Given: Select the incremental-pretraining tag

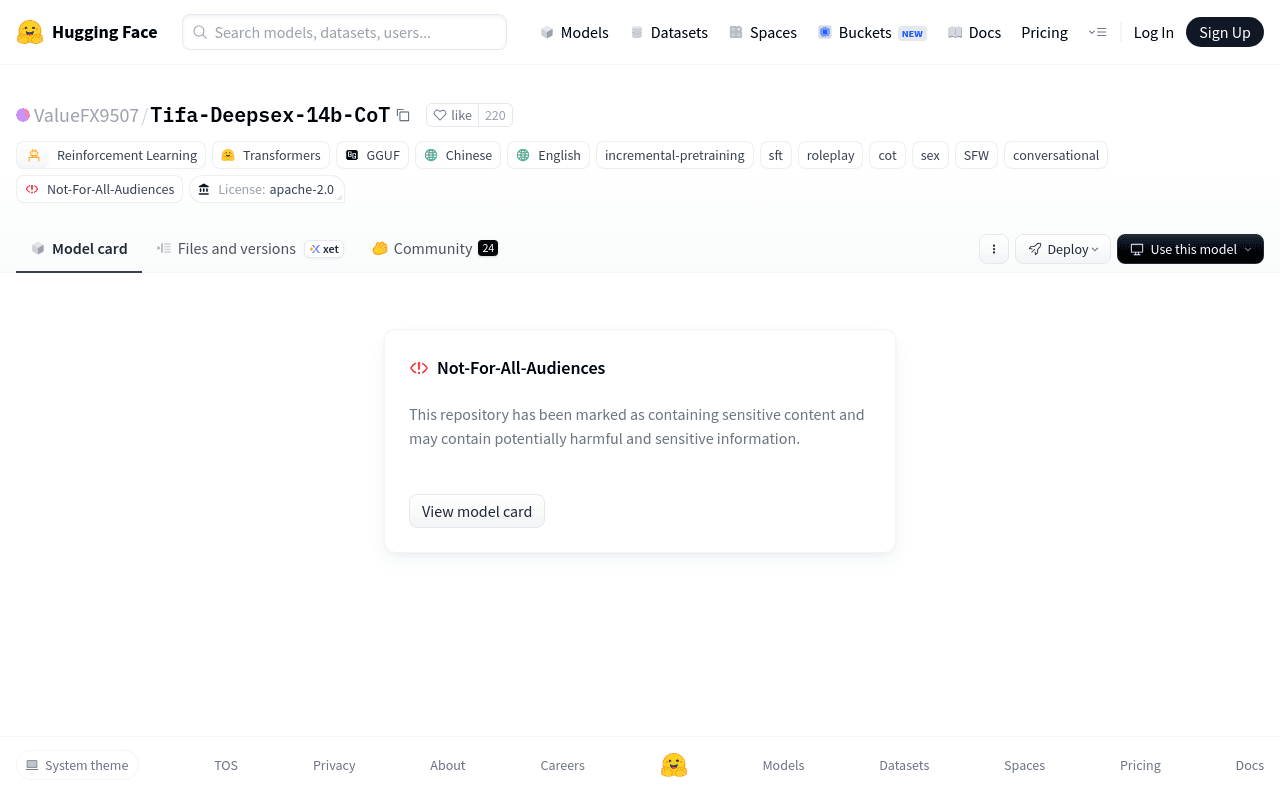Looking at the screenshot, I should [675, 155].
